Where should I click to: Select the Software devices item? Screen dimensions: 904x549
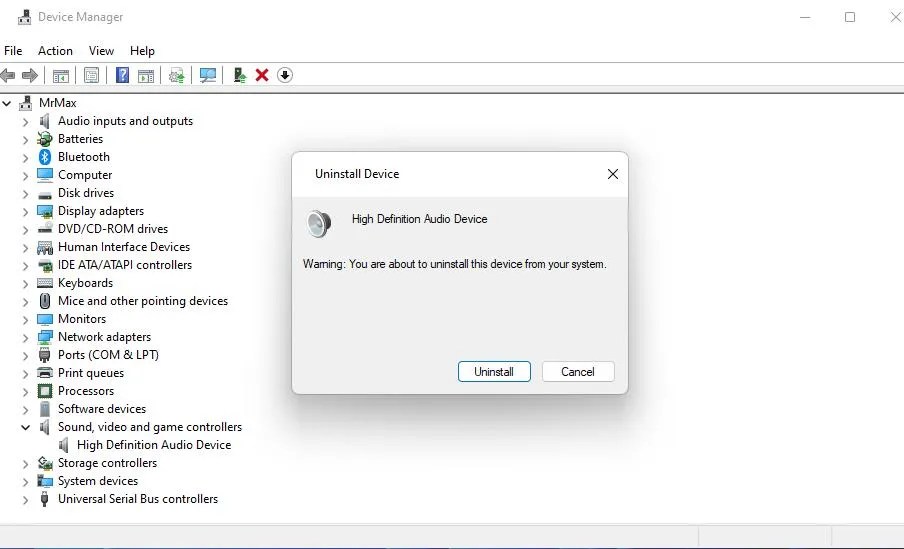pos(102,409)
